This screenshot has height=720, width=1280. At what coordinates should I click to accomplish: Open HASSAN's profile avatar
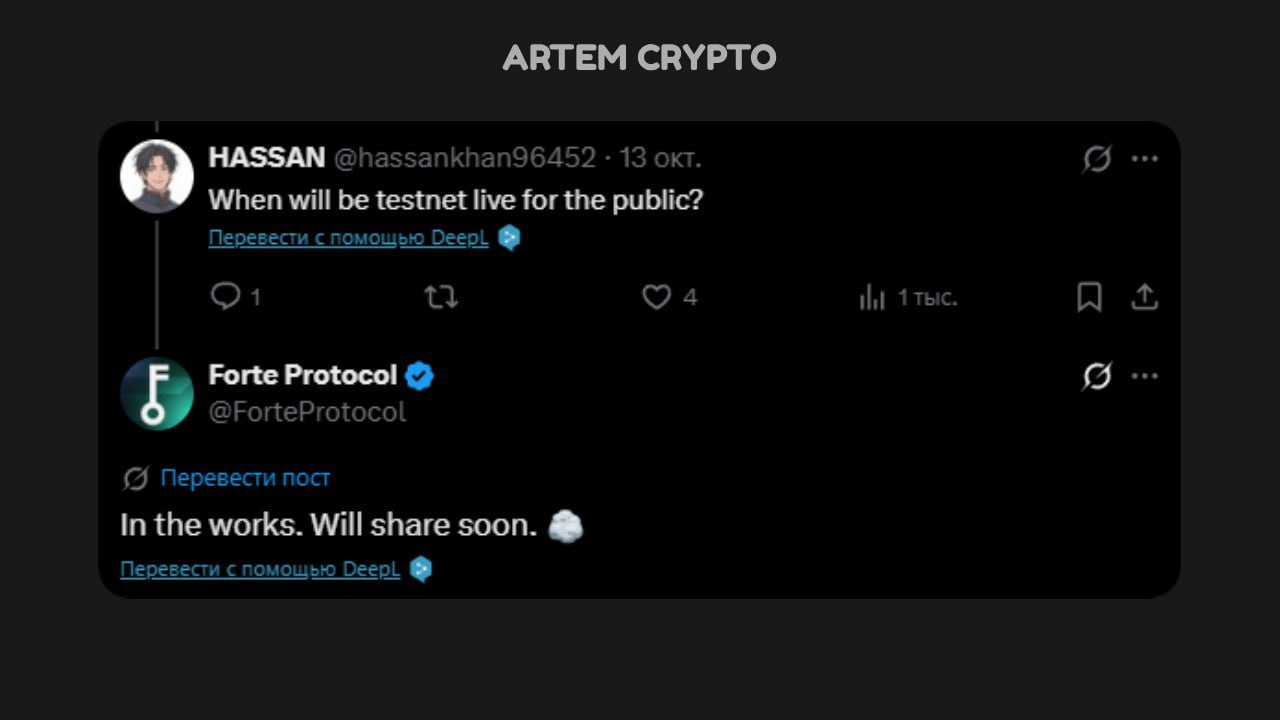pos(157,177)
